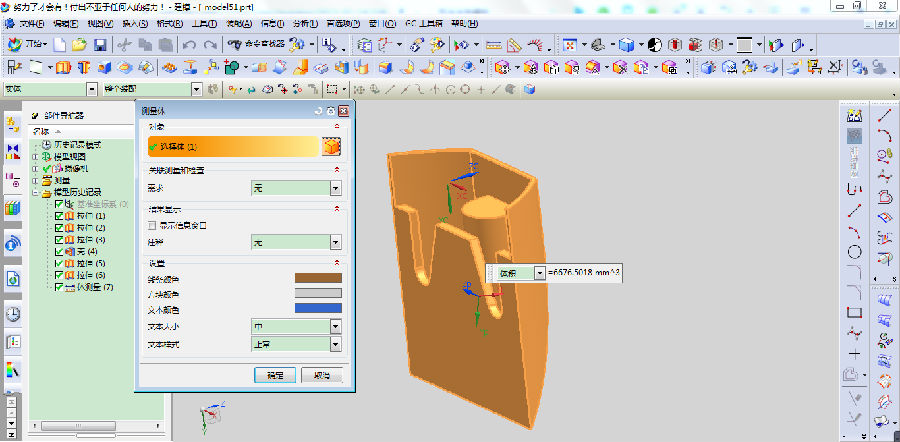Image resolution: width=900 pixels, height=442 pixels.
Task: Open the 编辑(E) Edit menu
Action: [65, 23]
